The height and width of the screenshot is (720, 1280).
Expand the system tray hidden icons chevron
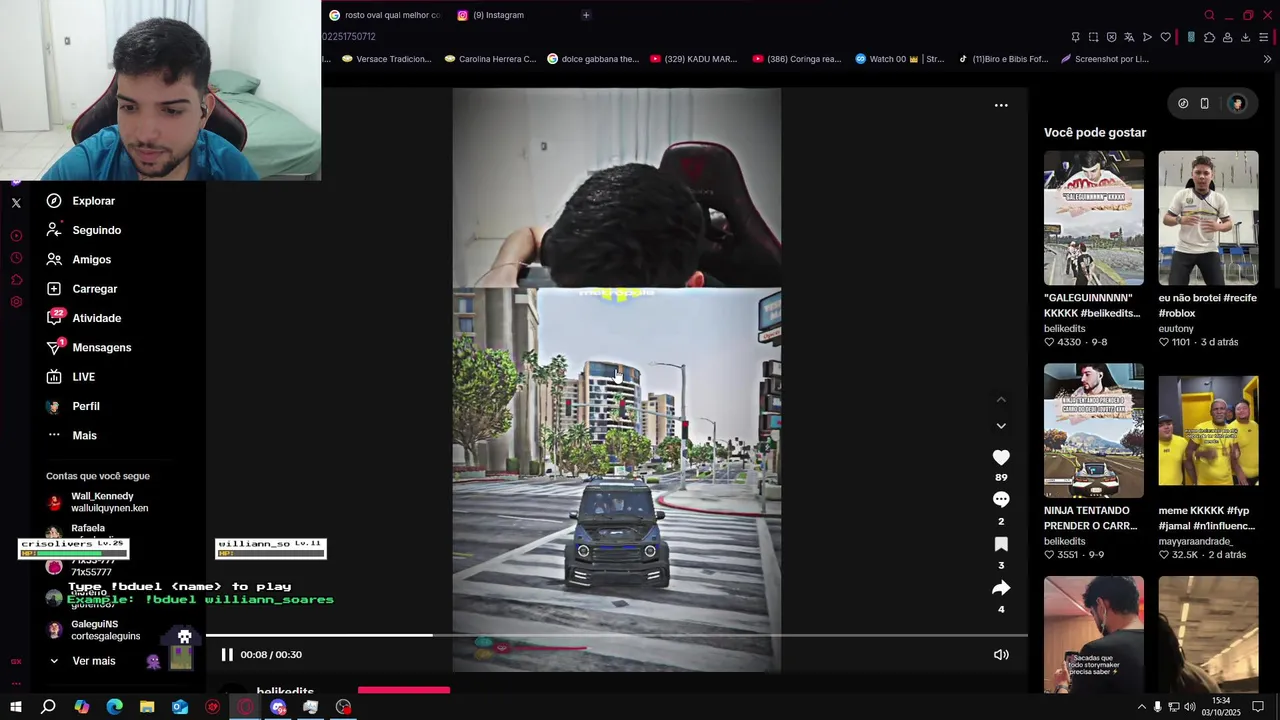coord(1141,707)
